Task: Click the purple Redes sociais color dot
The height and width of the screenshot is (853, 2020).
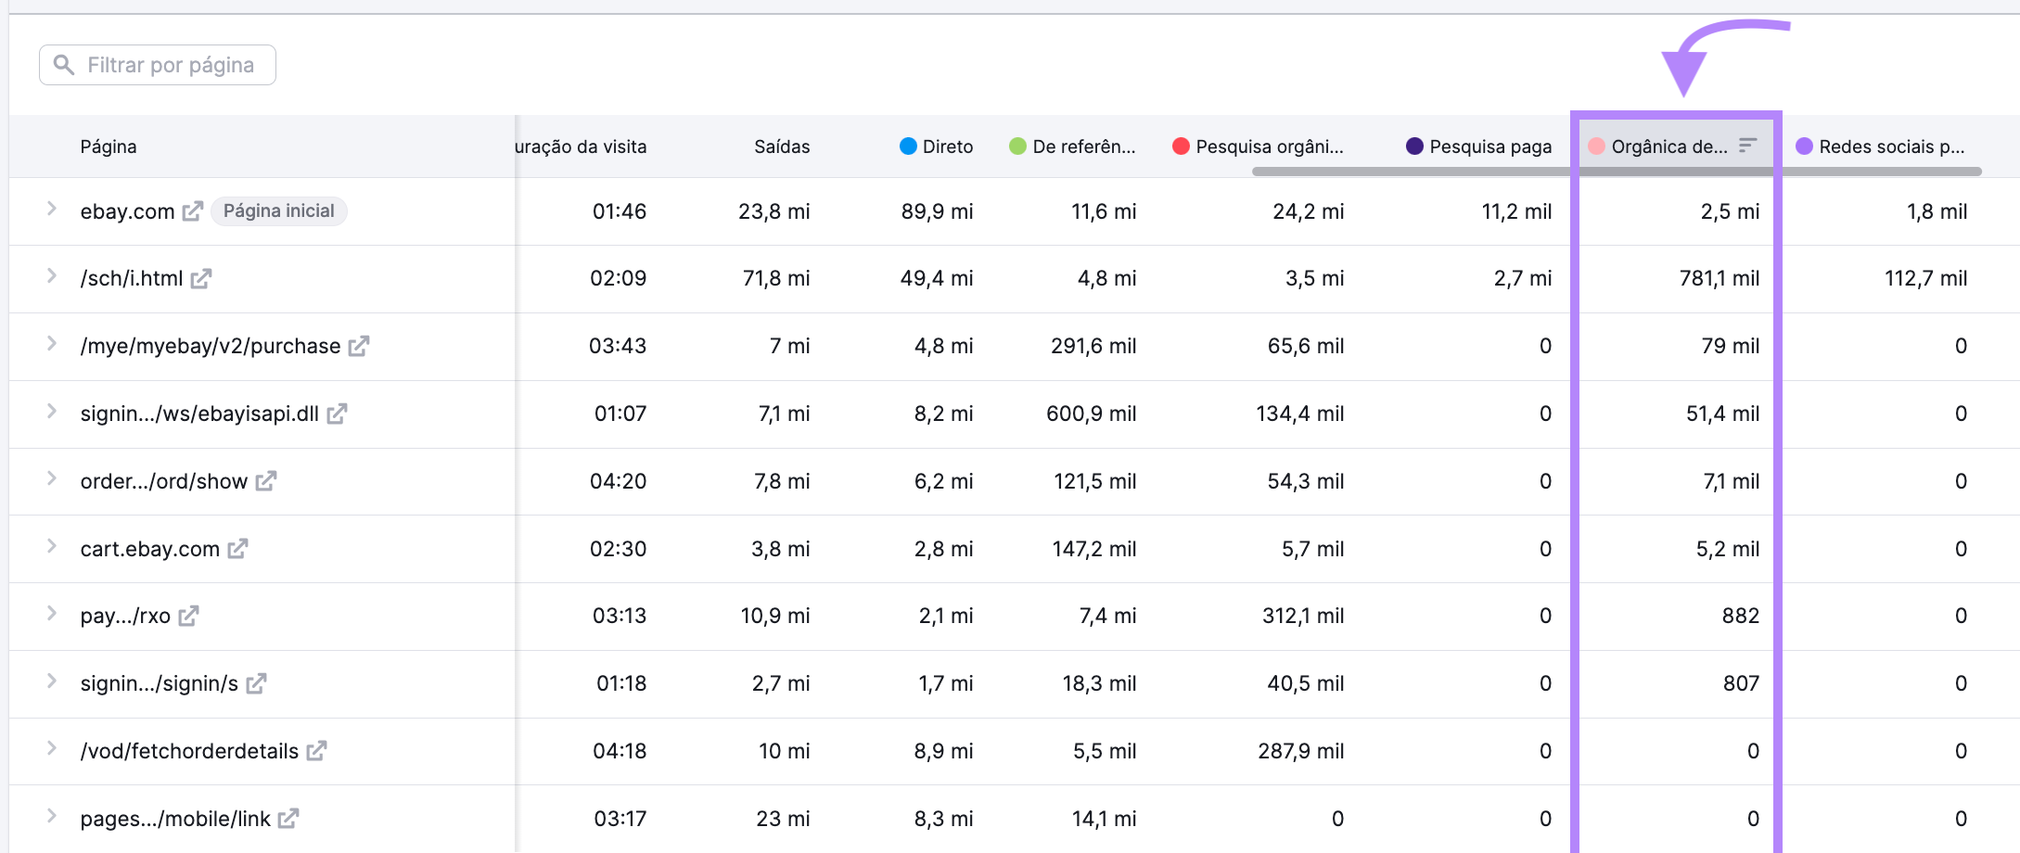Action: [x=1804, y=146]
